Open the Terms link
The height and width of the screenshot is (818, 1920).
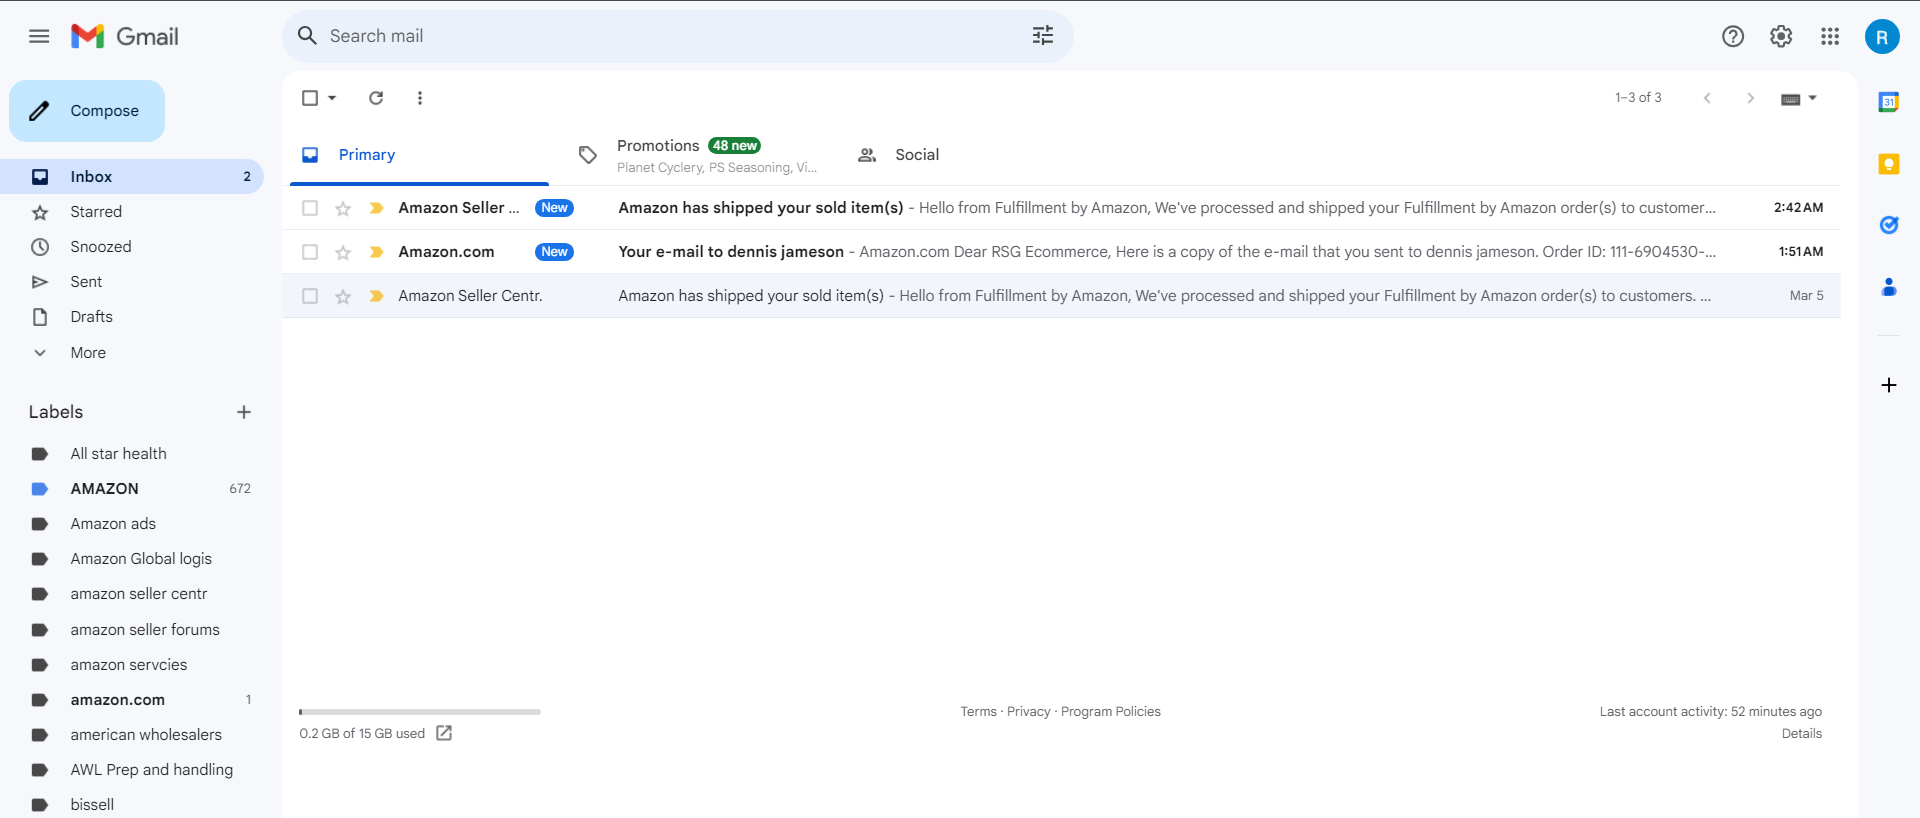[x=978, y=712]
